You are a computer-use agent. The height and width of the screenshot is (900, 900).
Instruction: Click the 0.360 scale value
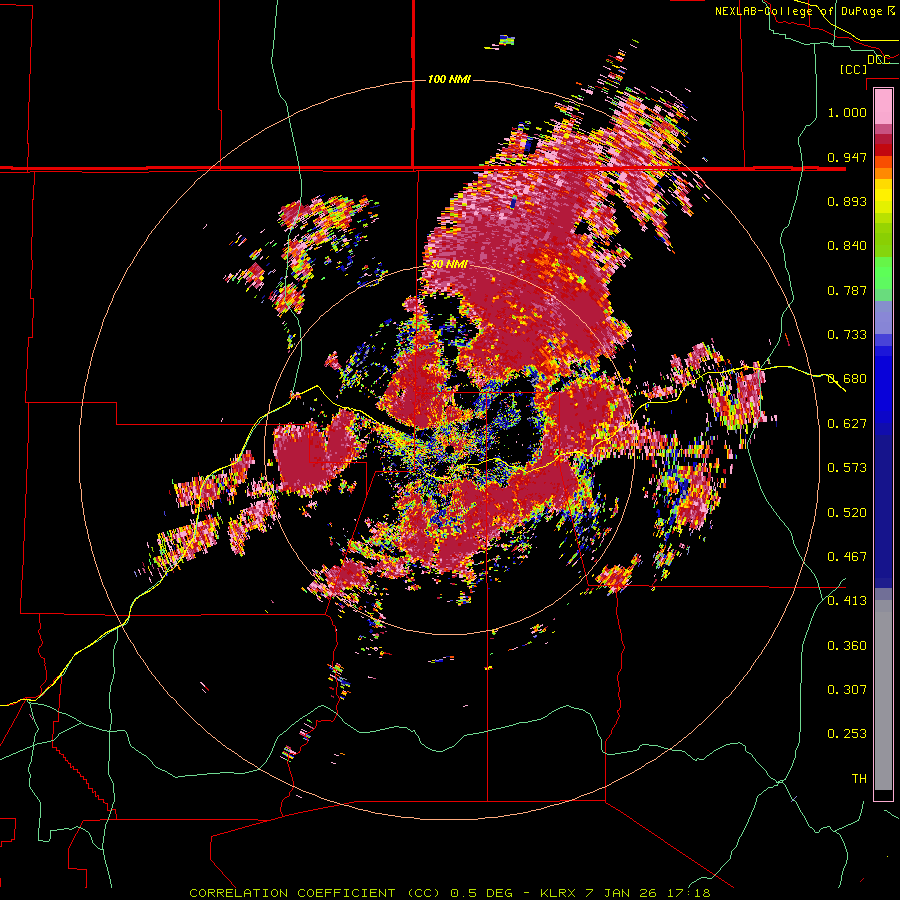pos(847,646)
